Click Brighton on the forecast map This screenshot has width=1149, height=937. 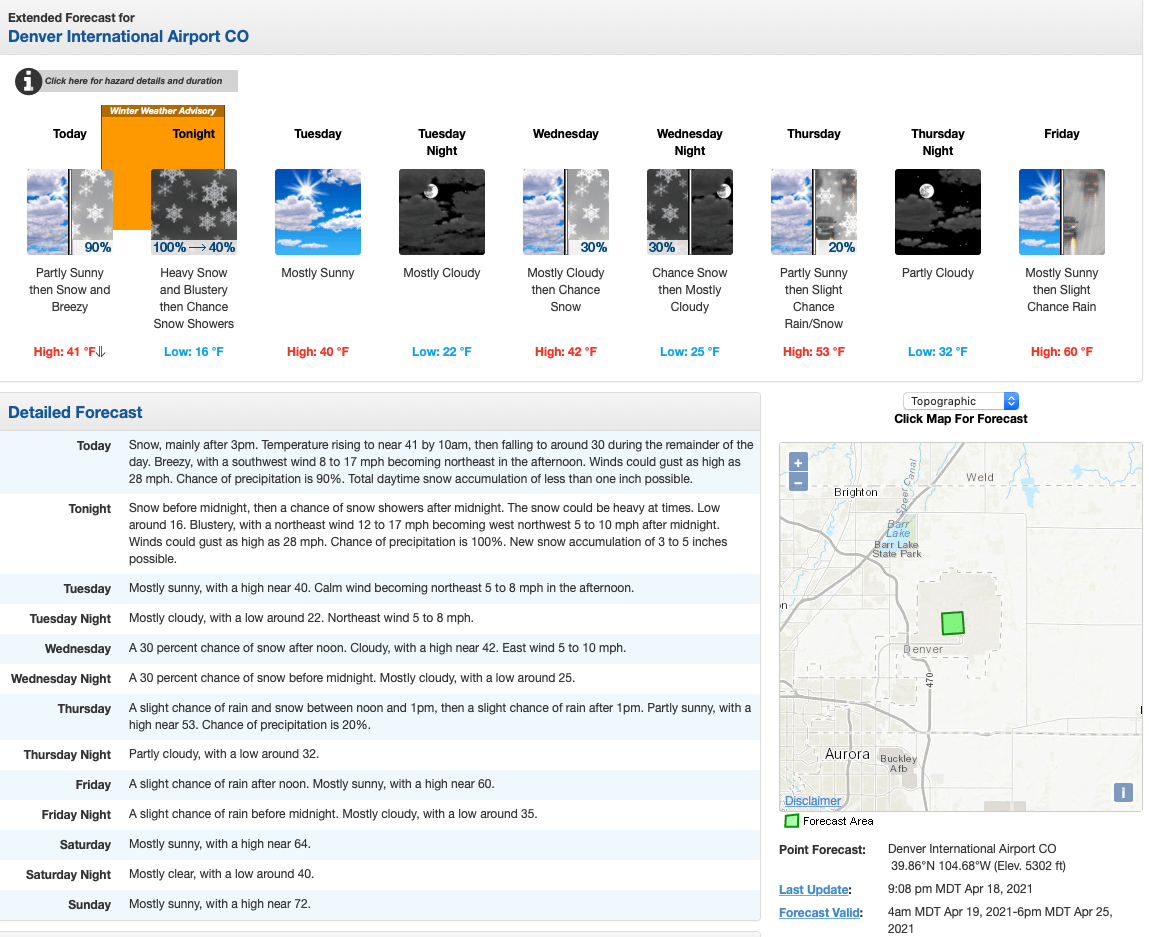855,492
